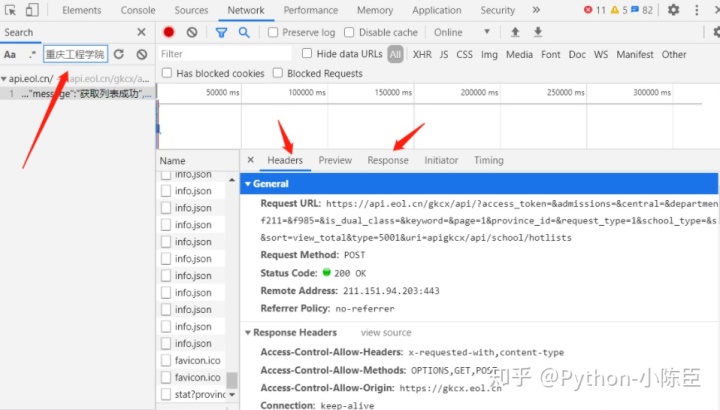The width and height of the screenshot is (720, 410).
Task: Click the yellow warning count badge
Action: (x=619, y=10)
